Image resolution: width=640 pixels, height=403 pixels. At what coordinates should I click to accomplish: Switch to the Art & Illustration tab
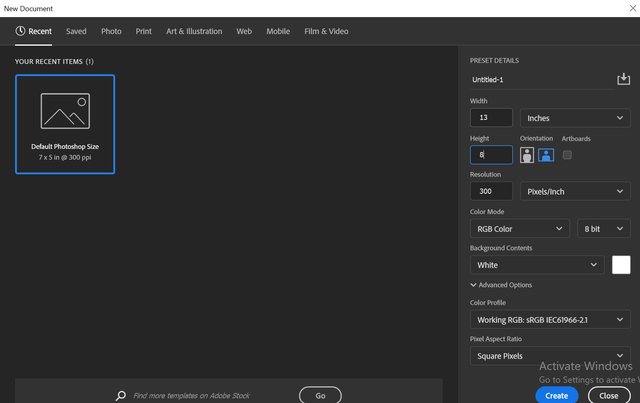click(x=194, y=31)
